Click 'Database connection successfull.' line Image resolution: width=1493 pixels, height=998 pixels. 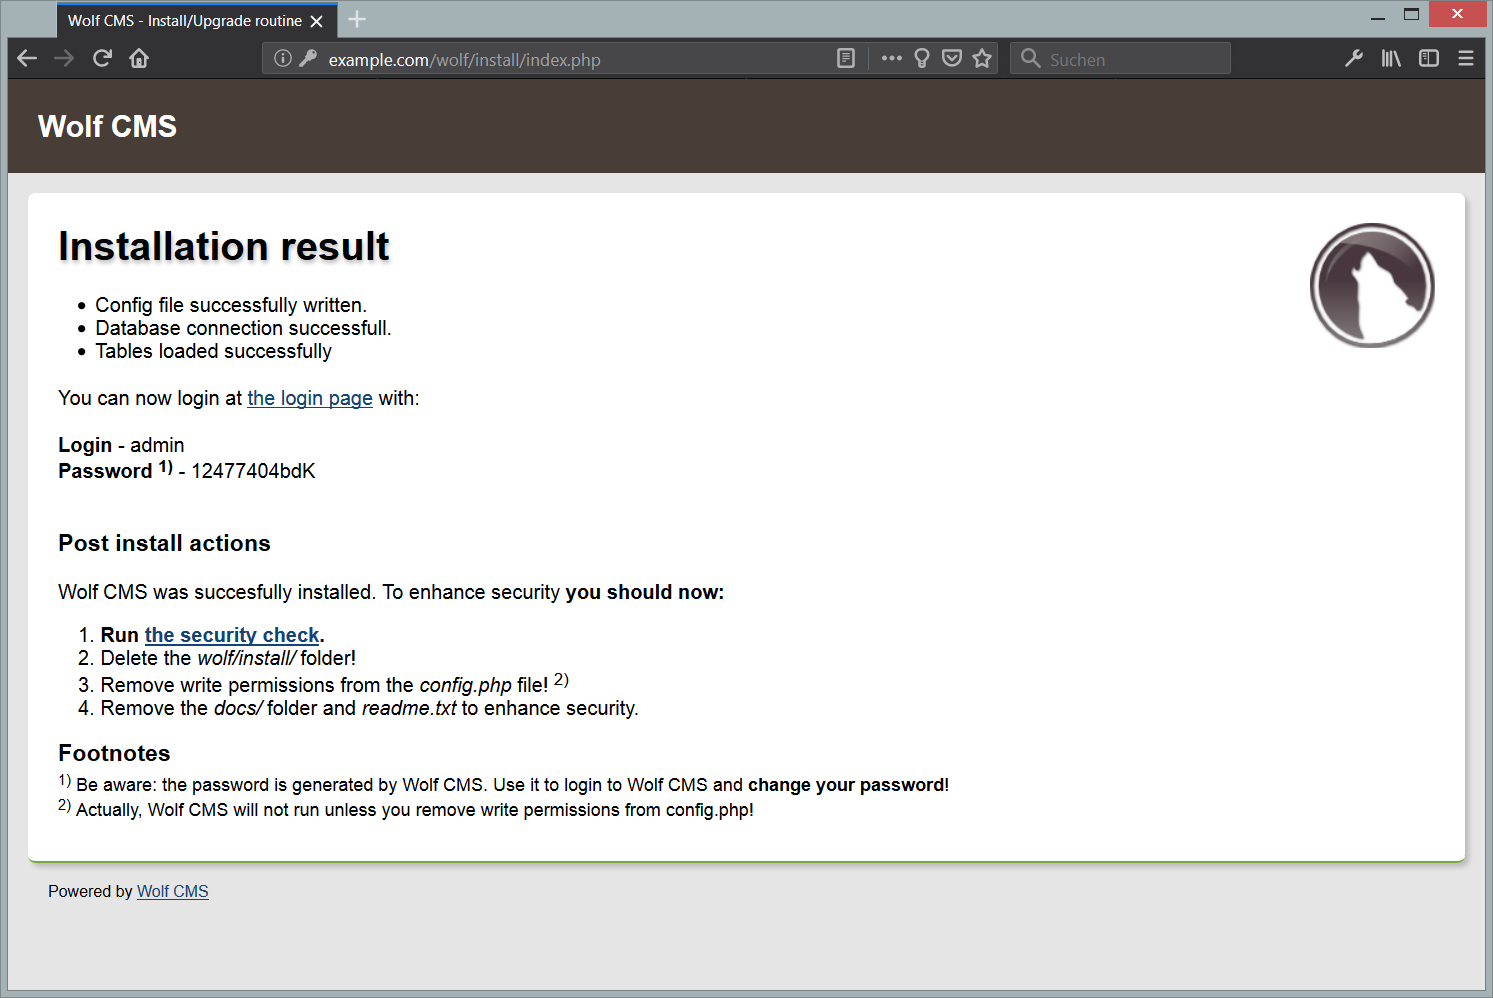(x=243, y=328)
